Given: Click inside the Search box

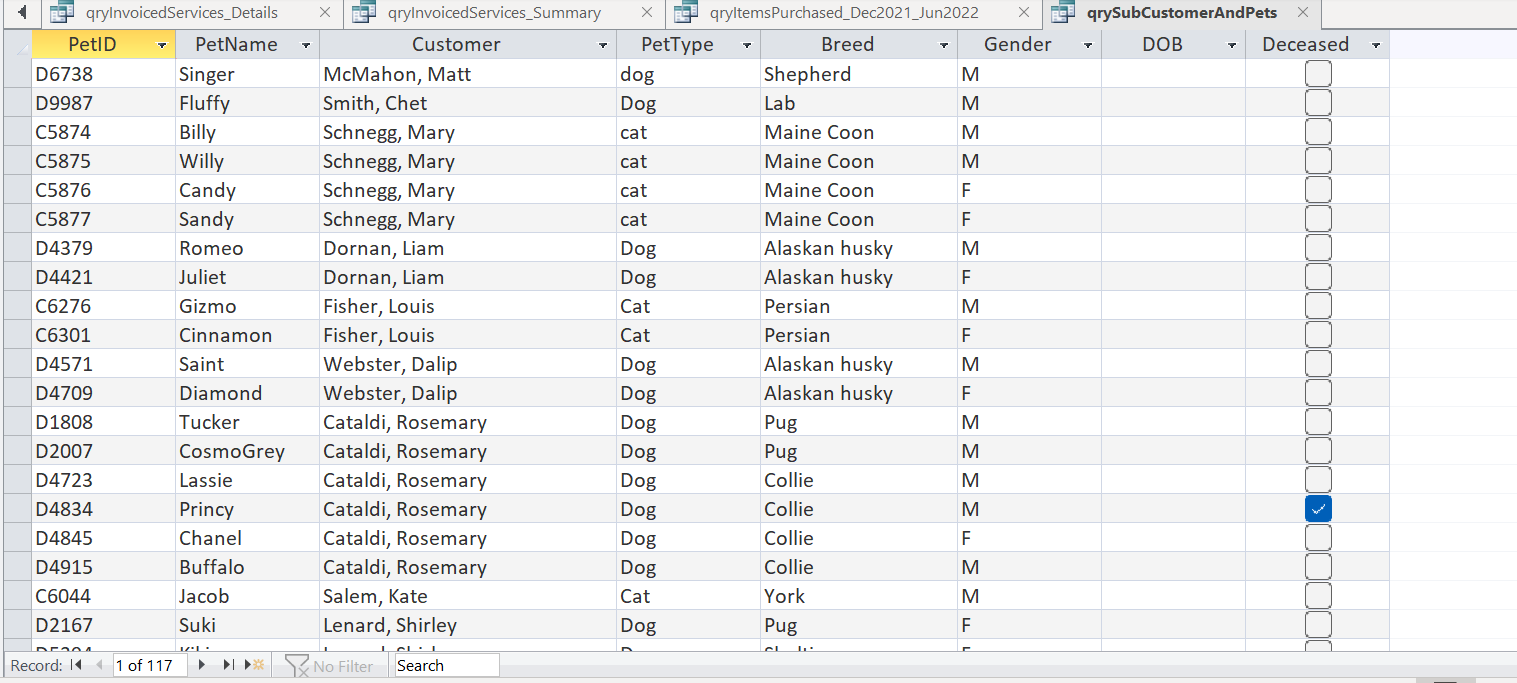Looking at the screenshot, I should 445,665.
